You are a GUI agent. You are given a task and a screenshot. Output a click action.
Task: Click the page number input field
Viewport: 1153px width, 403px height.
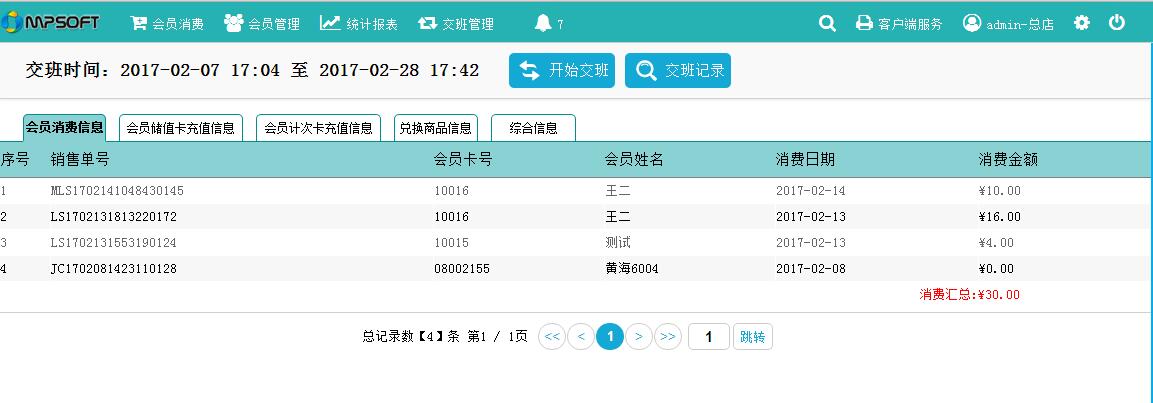click(708, 337)
